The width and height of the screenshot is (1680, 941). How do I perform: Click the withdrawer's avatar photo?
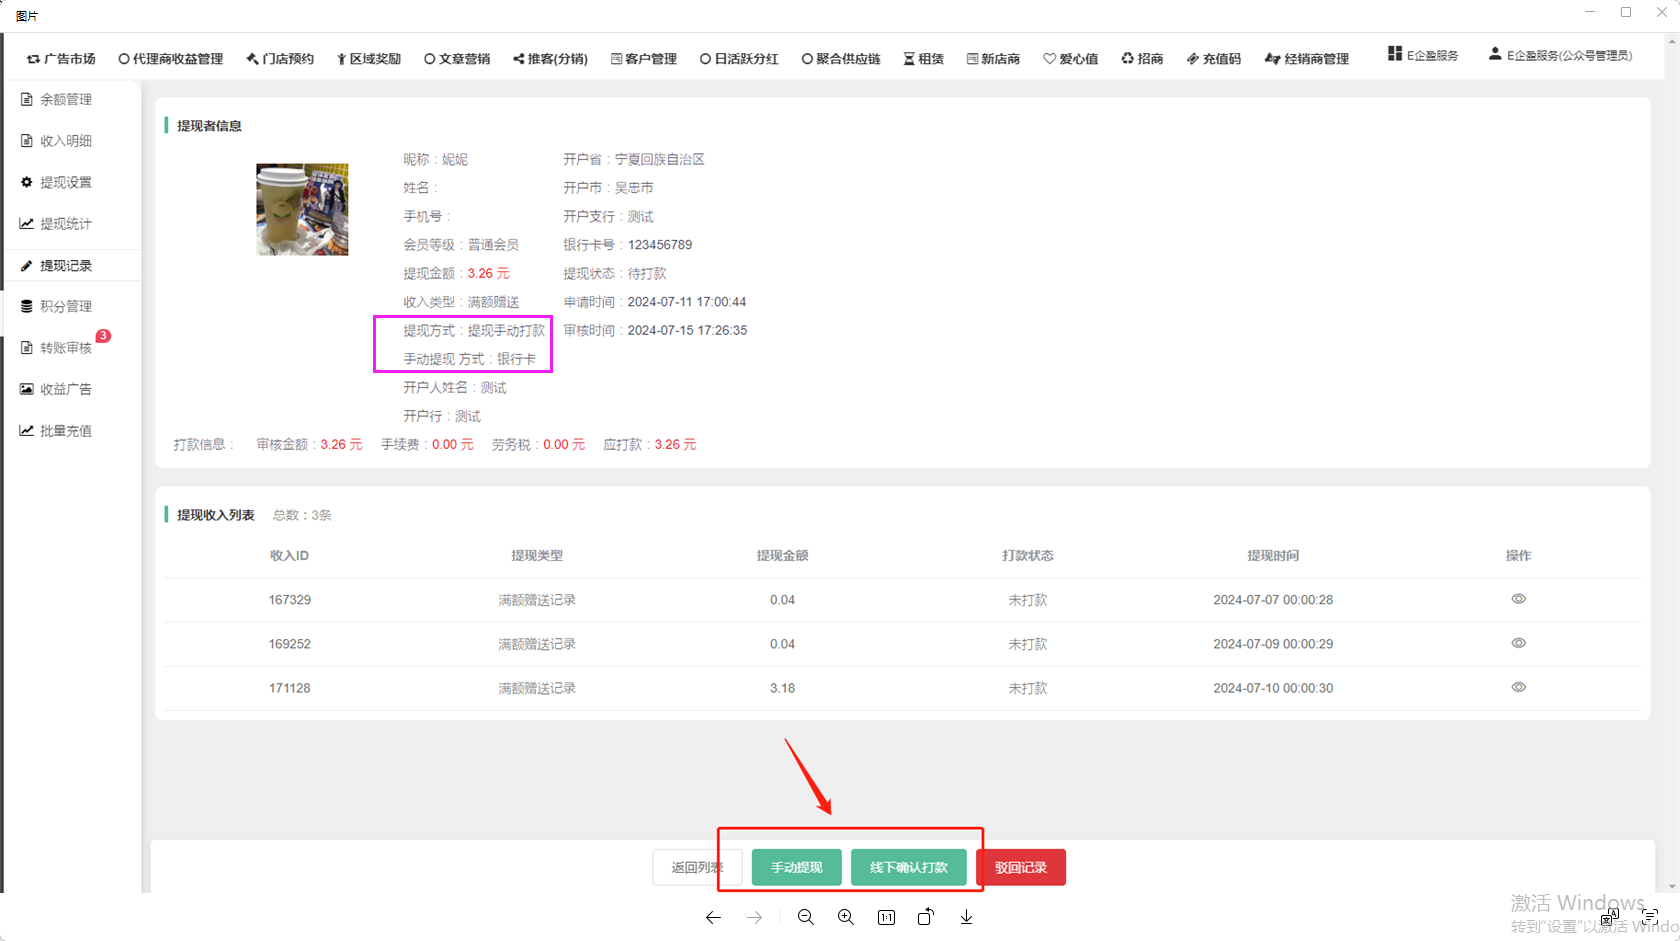pyautogui.click(x=302, y=210)
